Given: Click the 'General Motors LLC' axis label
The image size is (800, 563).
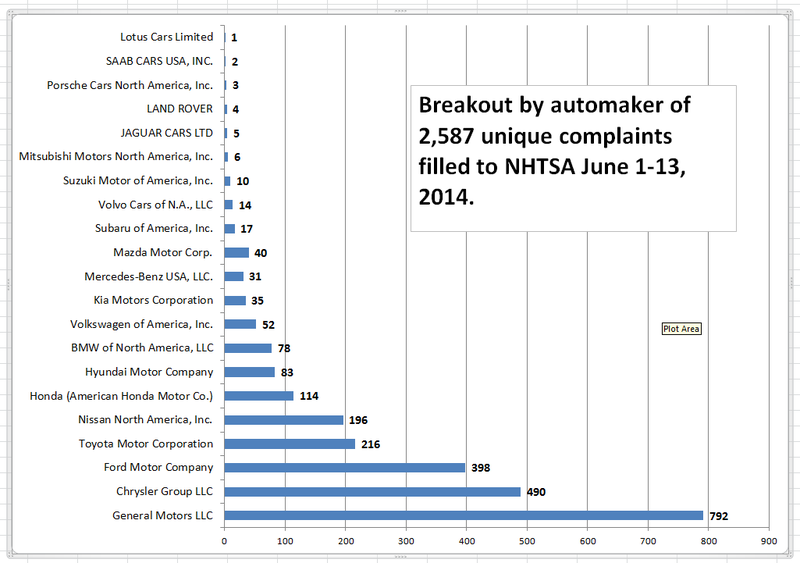Looking at the screenshot, I should (162, 516).
